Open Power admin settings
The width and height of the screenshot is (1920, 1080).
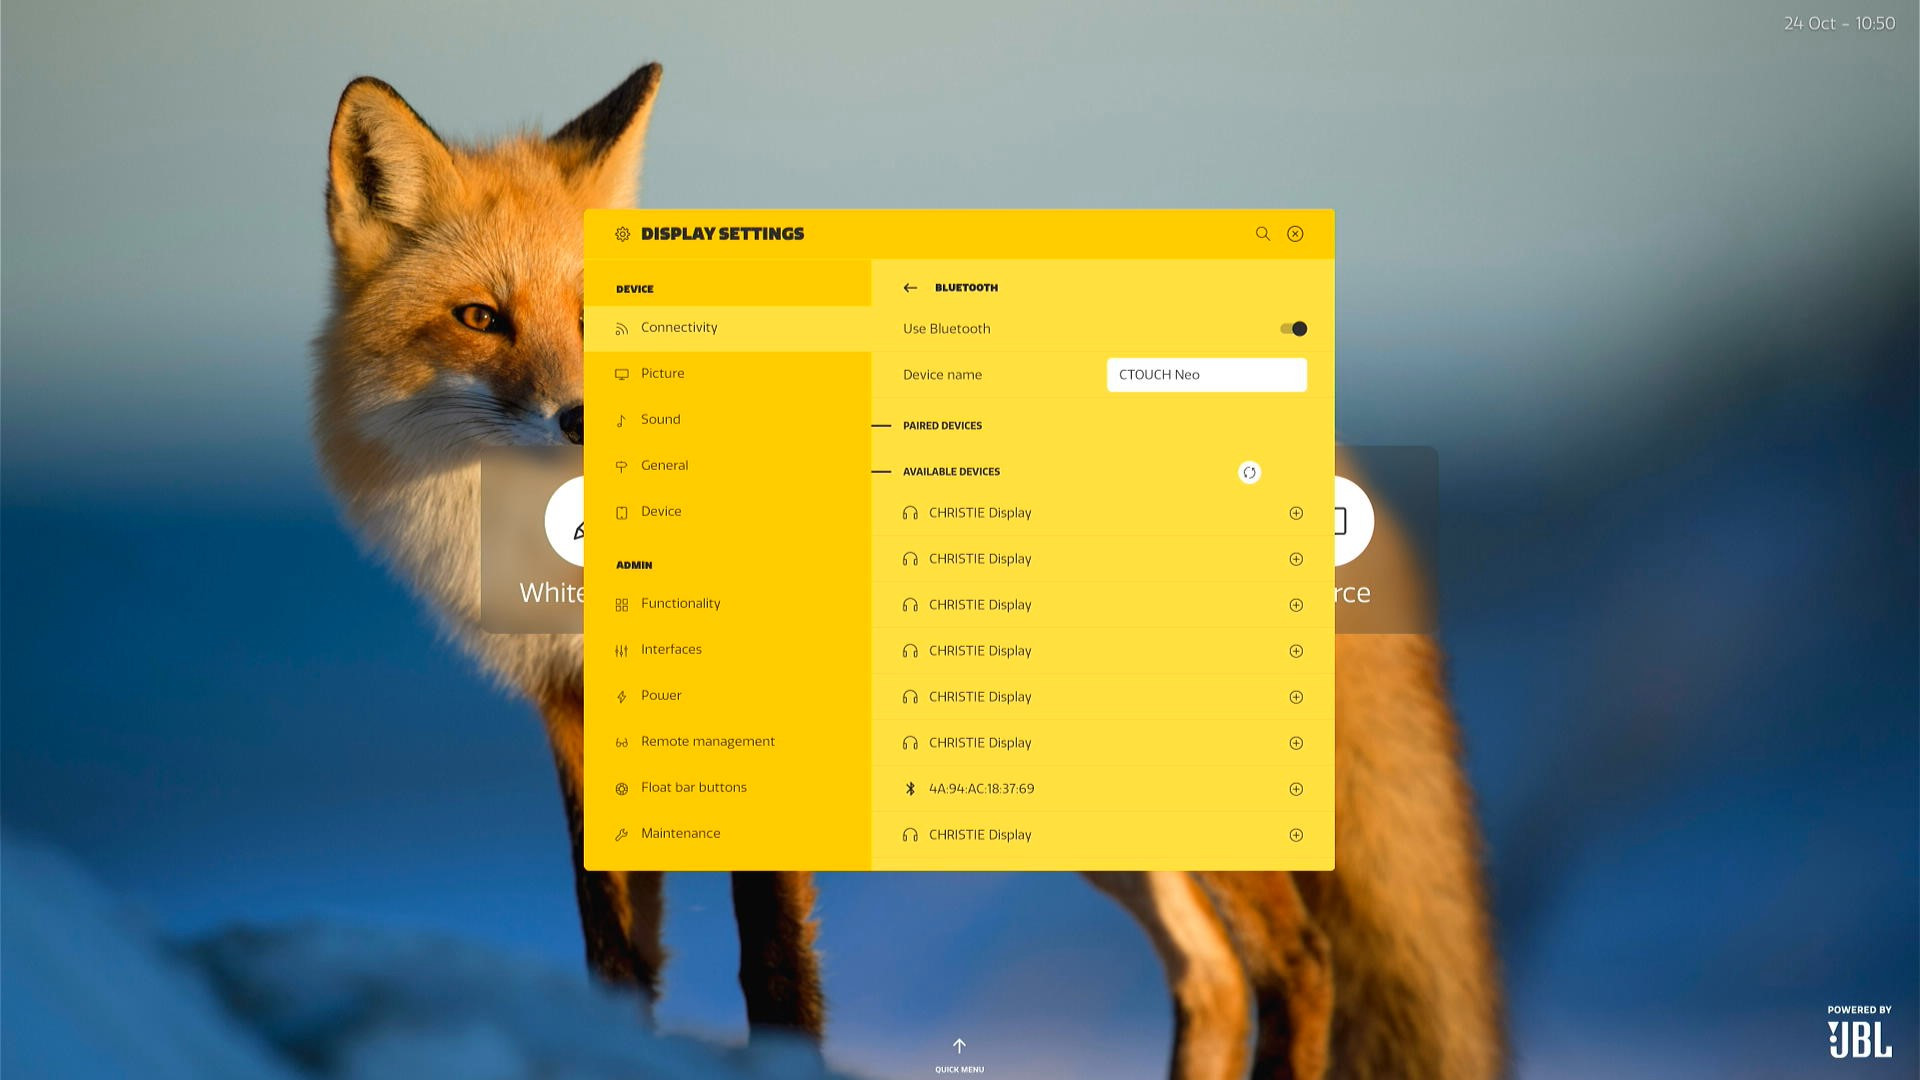point(727,696)
